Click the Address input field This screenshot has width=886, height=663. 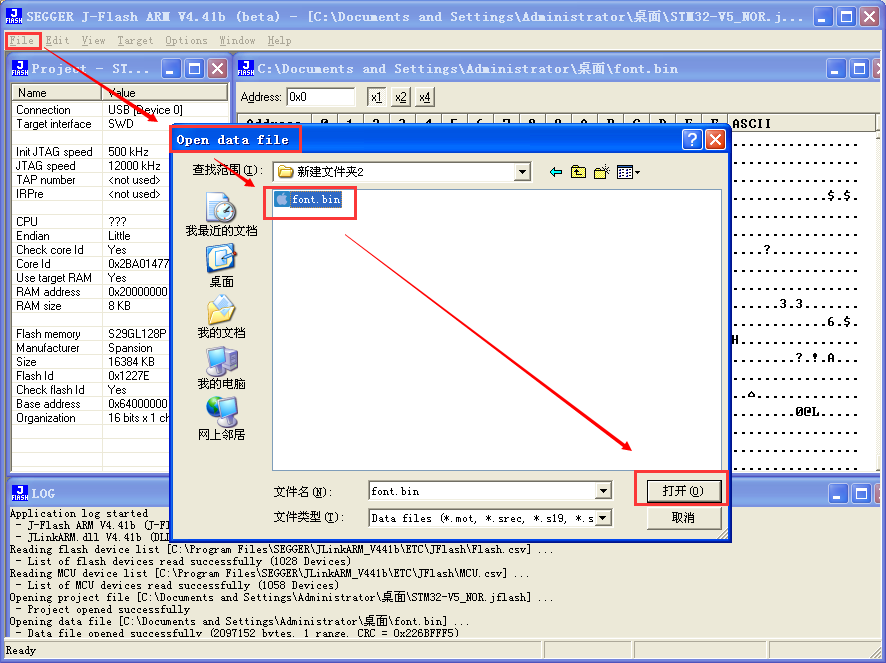click(x=320, y=97)
